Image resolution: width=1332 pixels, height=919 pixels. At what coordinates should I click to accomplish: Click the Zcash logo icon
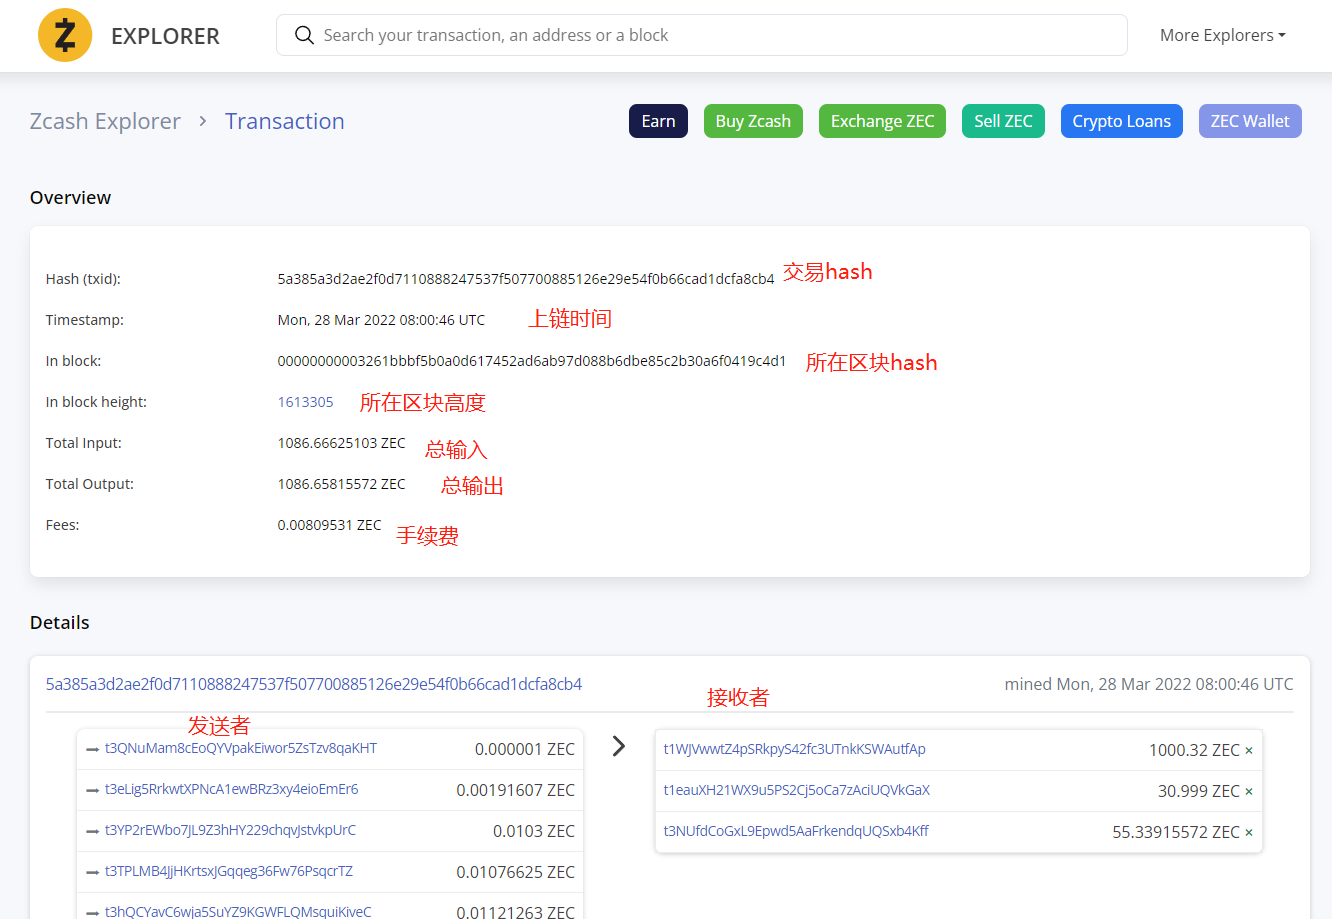[x=65, y=36]
